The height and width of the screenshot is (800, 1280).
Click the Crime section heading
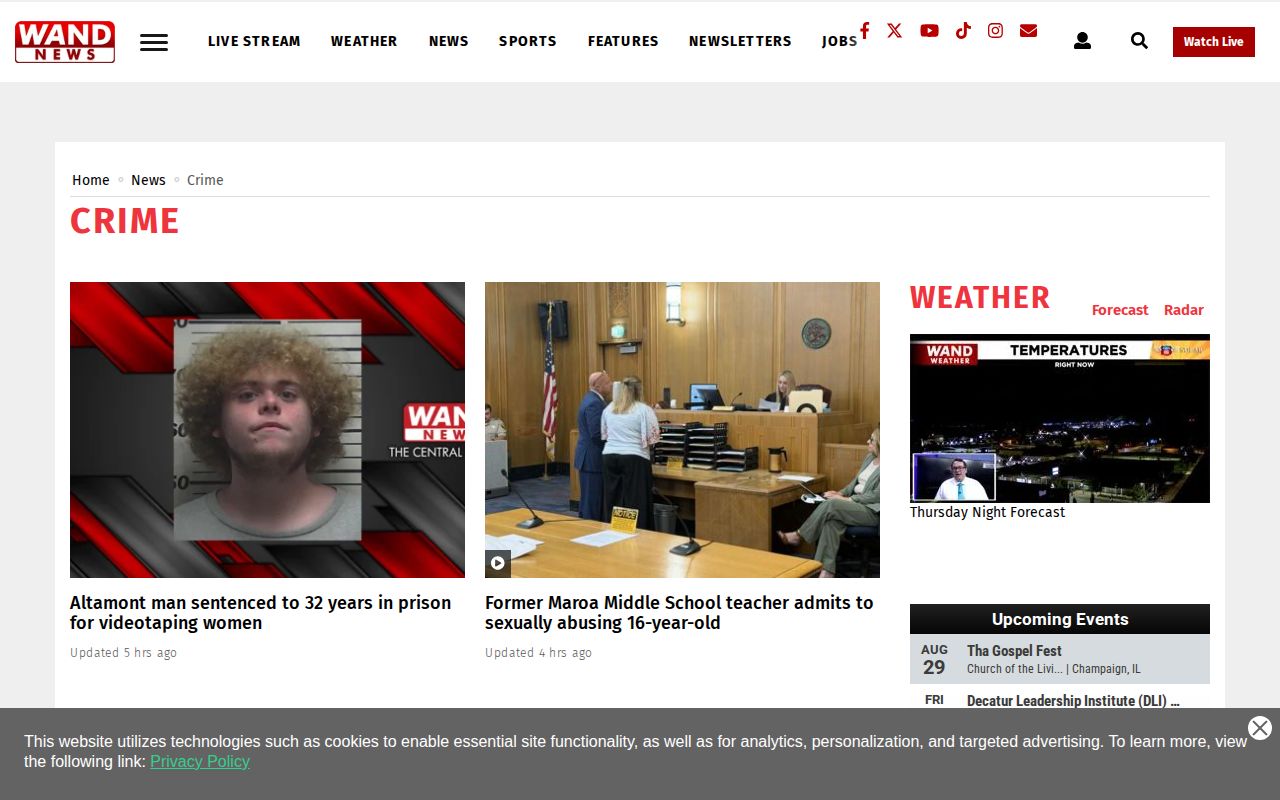click(x=125, y=221)
